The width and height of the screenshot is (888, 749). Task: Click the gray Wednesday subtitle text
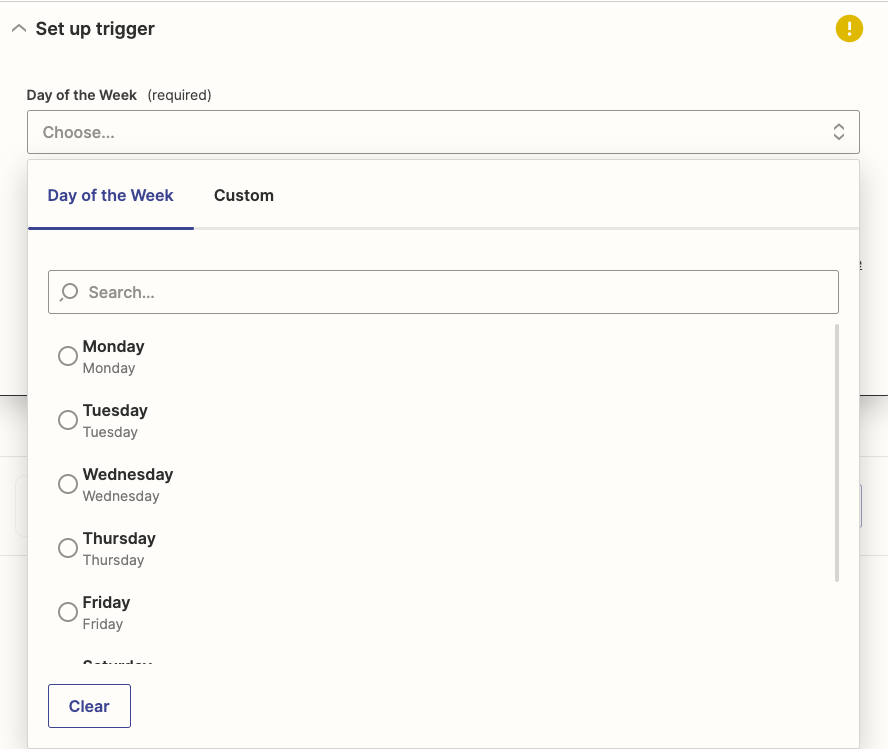(x=121, y=496)
